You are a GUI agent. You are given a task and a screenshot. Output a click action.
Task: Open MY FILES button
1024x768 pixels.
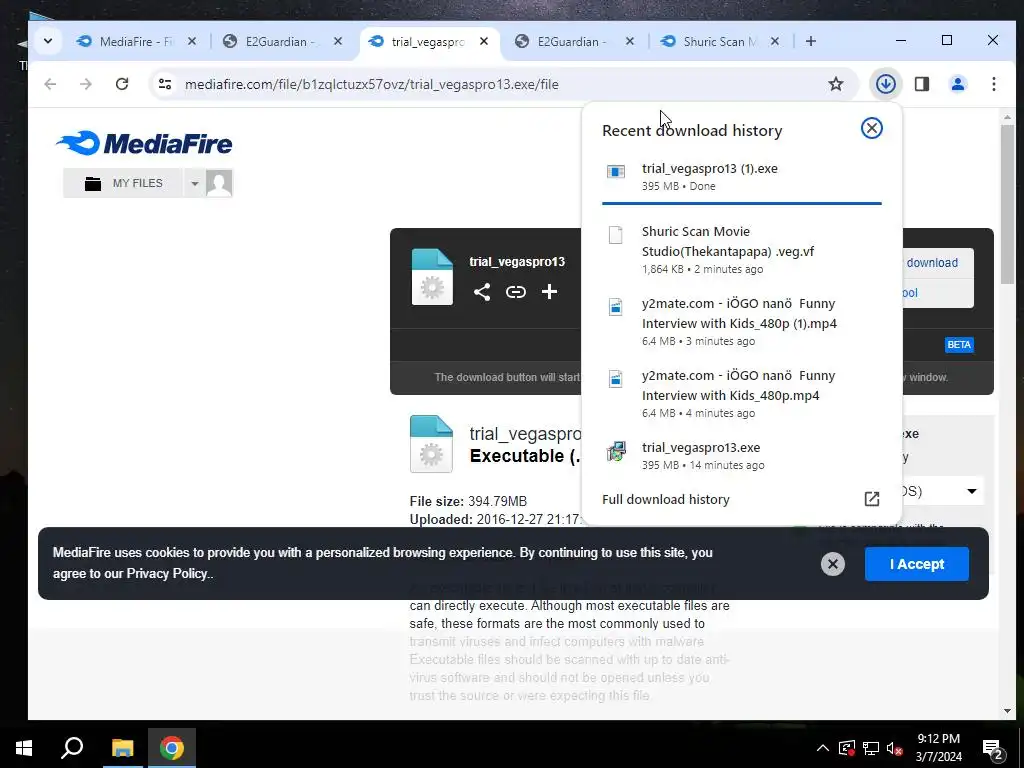[x=123, y=183]
